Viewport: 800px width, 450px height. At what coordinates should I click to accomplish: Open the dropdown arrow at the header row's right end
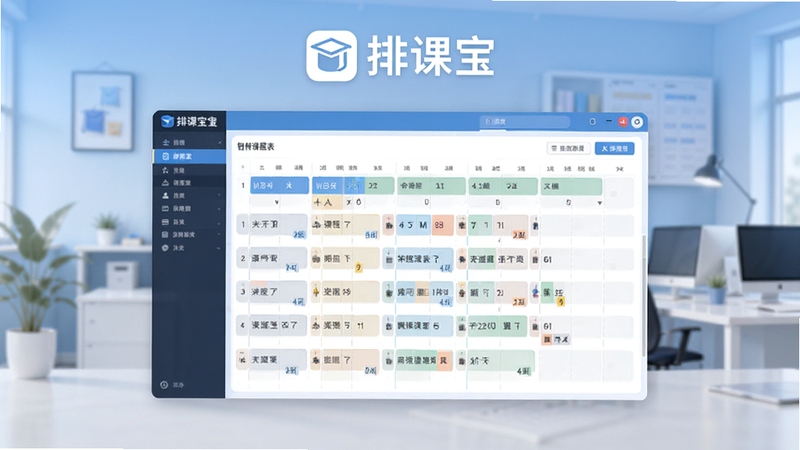click(599, 203)
